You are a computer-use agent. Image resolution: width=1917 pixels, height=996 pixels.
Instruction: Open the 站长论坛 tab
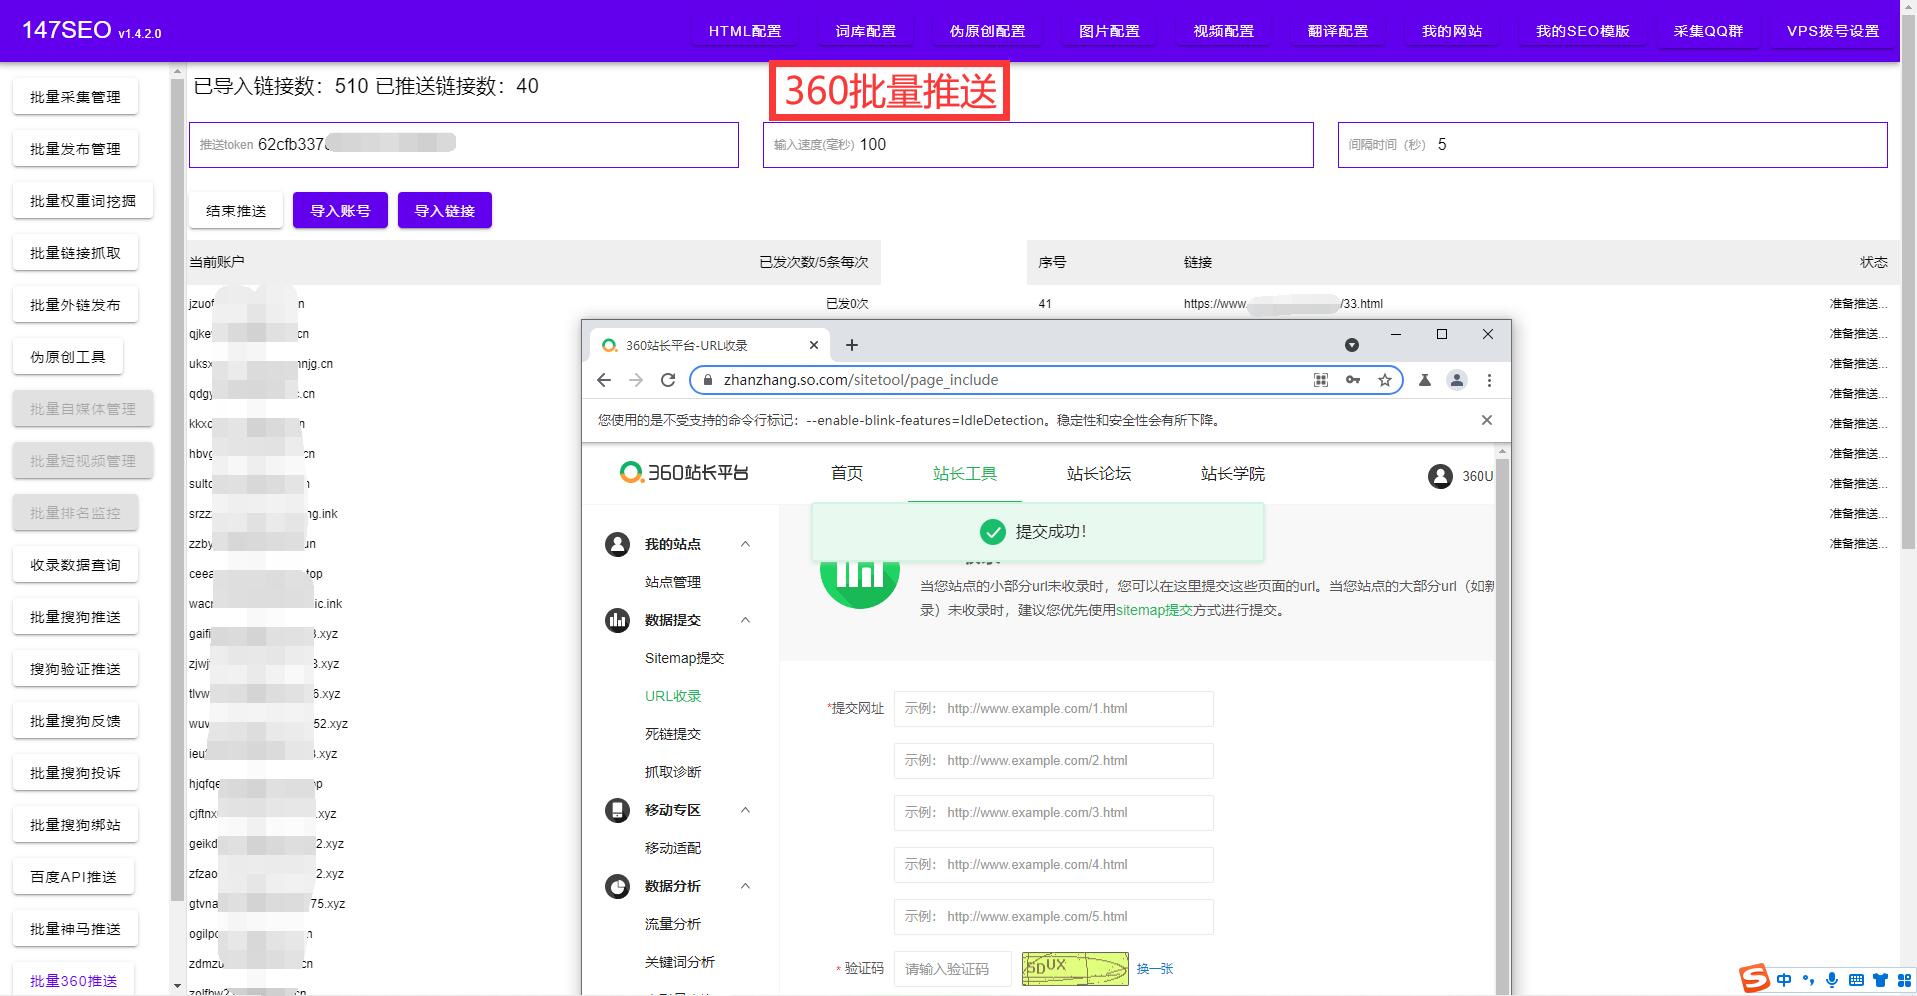tap(1098, 474)
